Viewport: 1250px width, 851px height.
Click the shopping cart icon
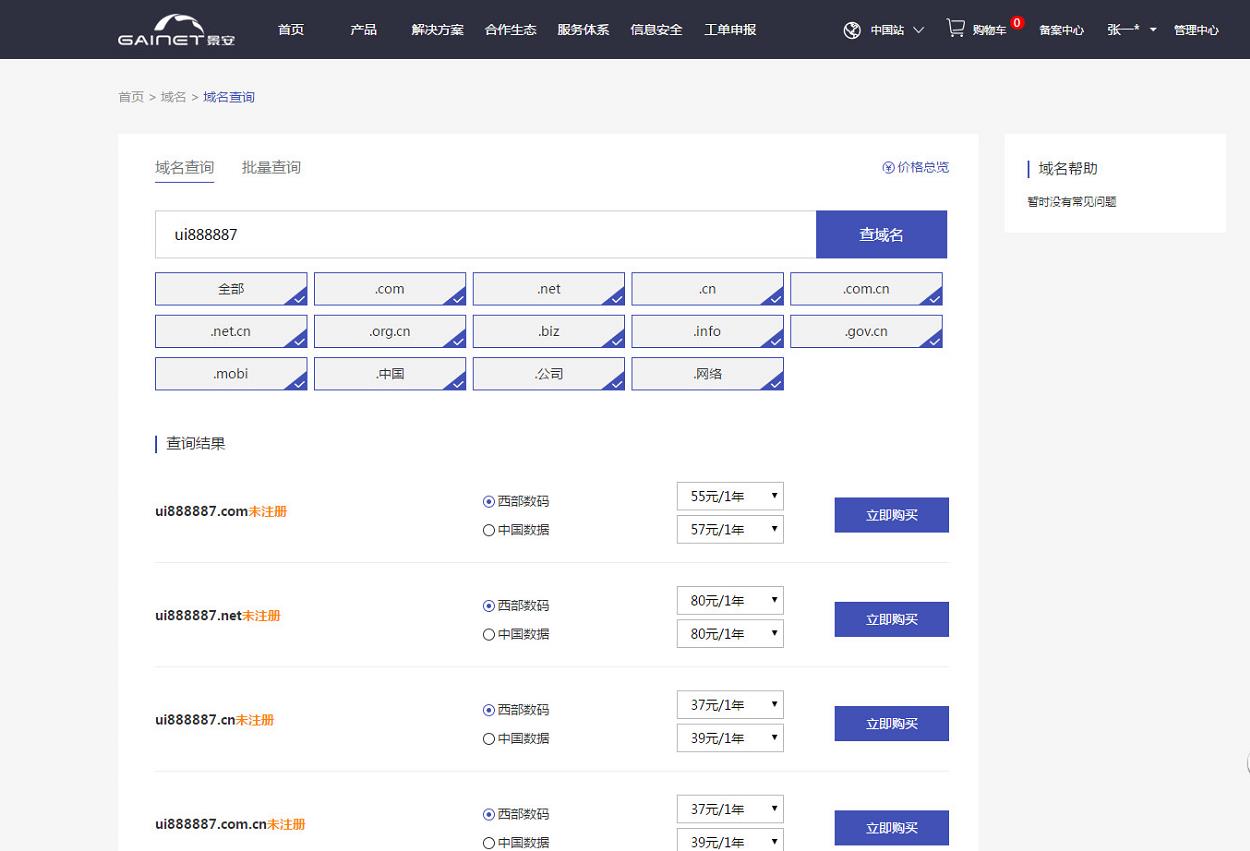(x=956, y=28)
